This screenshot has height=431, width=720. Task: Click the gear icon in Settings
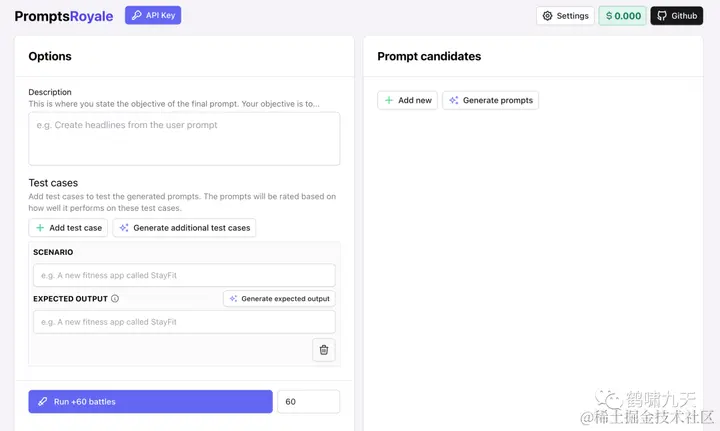pos(547,16)
